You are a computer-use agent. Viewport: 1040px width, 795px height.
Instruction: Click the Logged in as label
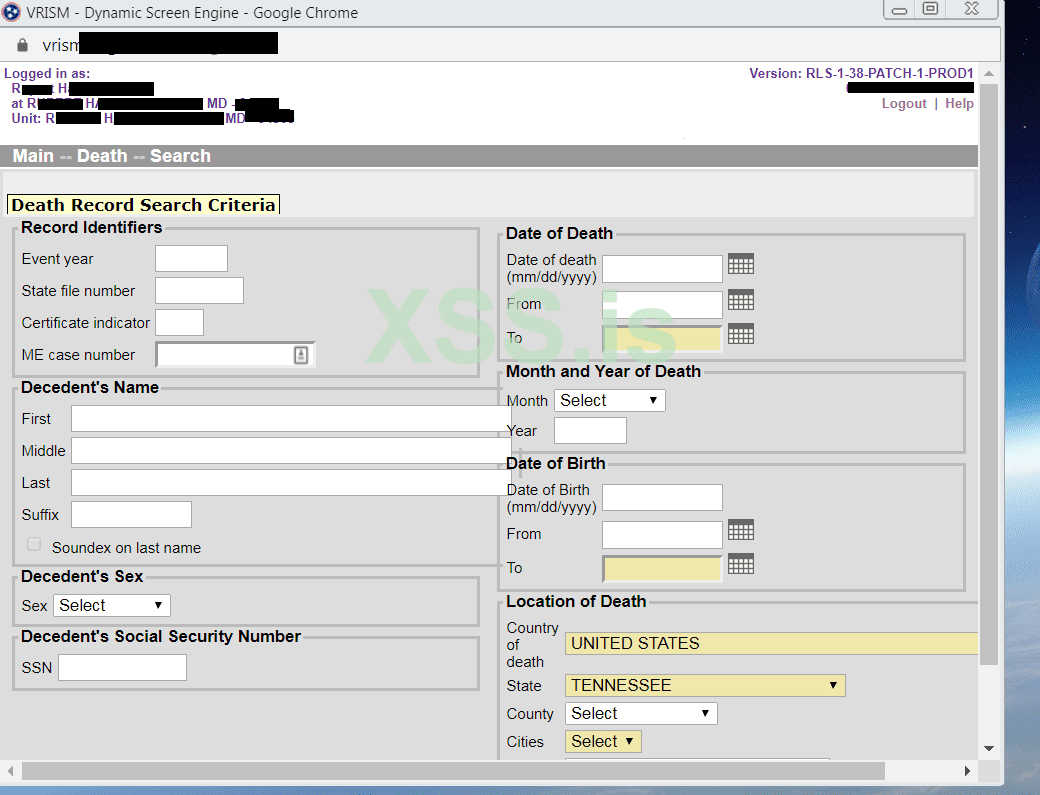point(47,73)
